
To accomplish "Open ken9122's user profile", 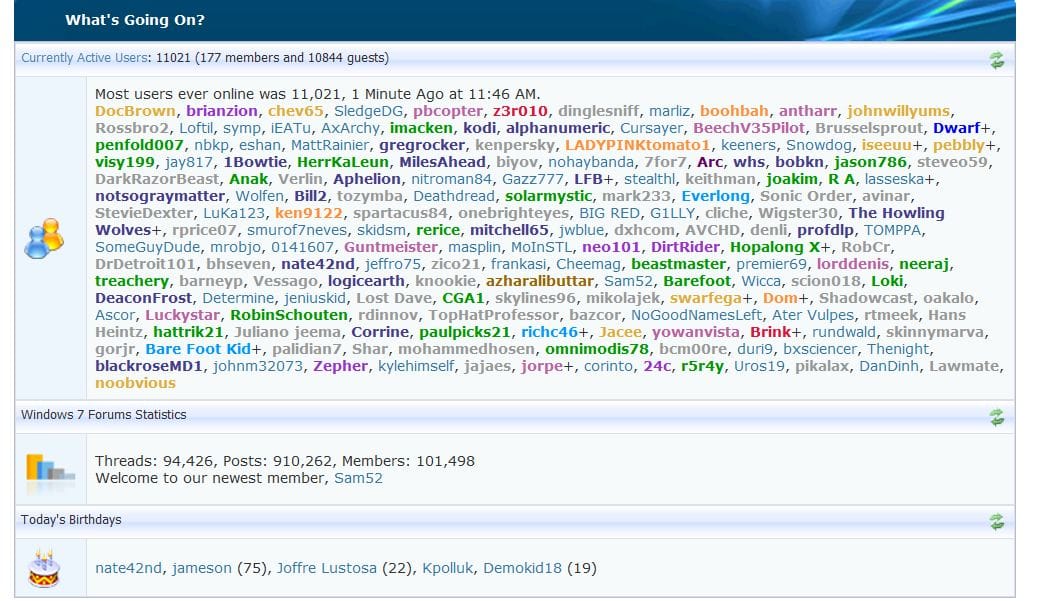I will click(309, 213).
